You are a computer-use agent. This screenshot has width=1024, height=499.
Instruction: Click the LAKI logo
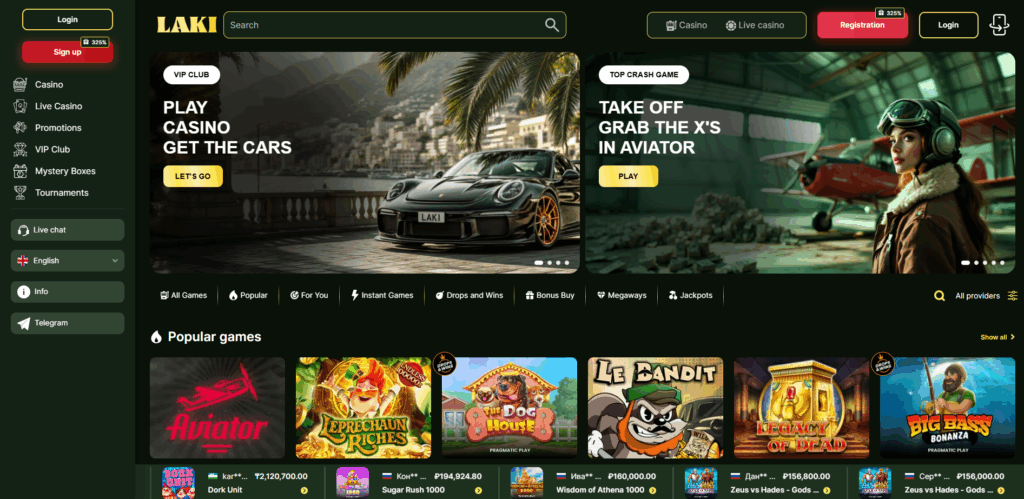pos(186,25)
